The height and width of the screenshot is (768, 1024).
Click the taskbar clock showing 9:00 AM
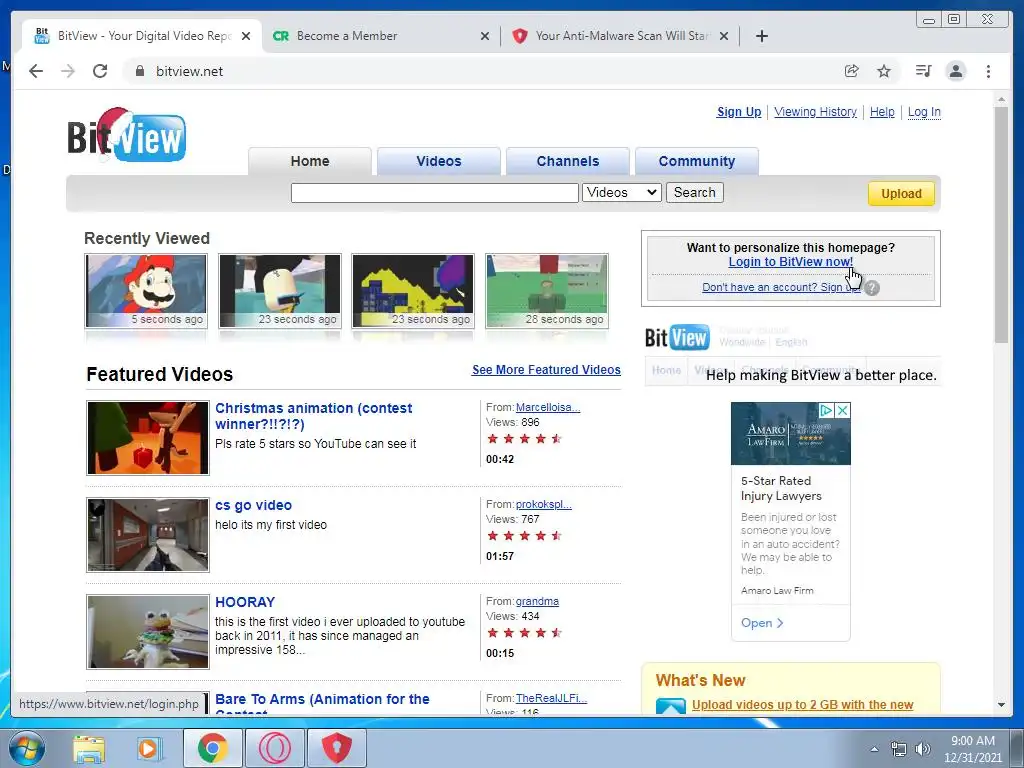[x=972, y=749]
